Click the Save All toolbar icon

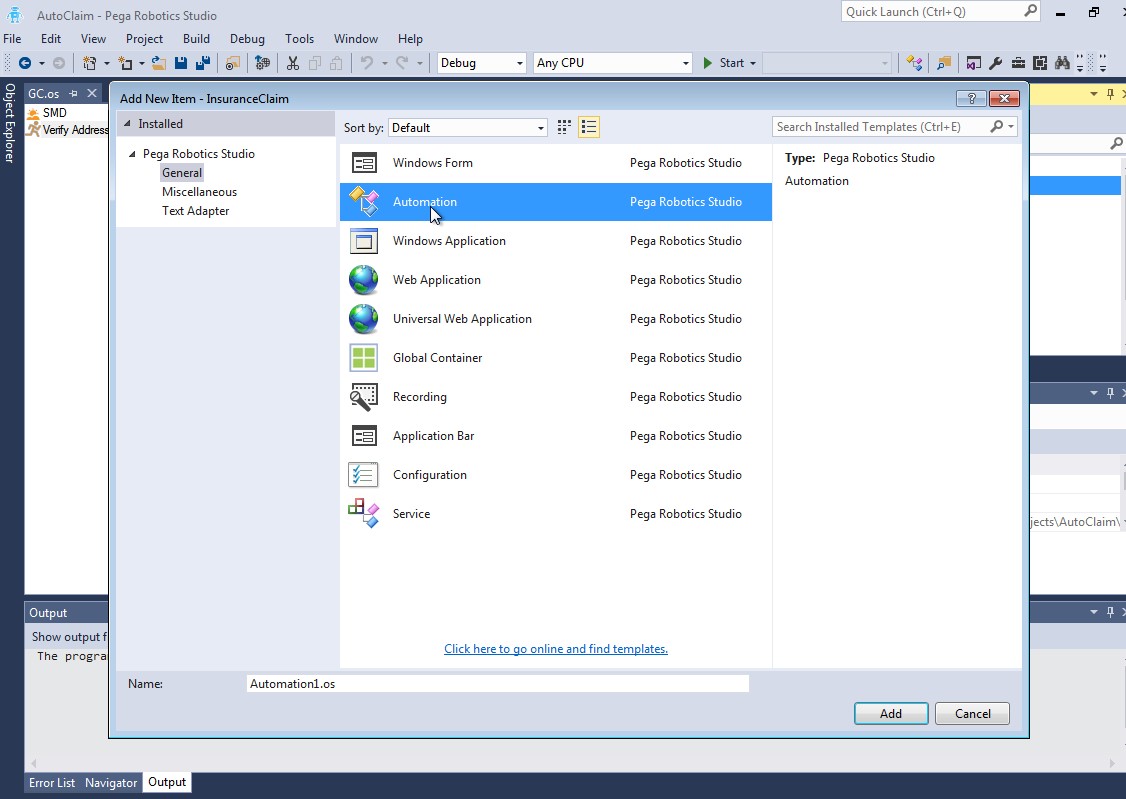click(202, 61)
